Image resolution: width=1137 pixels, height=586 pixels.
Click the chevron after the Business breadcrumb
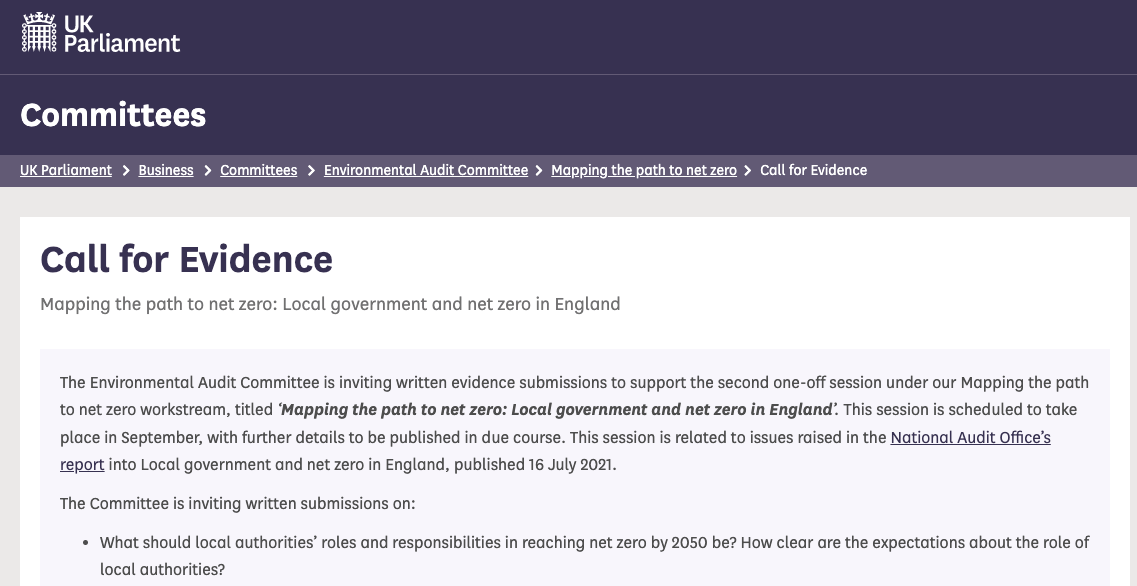pyautogui.click(x=207, y=171)
